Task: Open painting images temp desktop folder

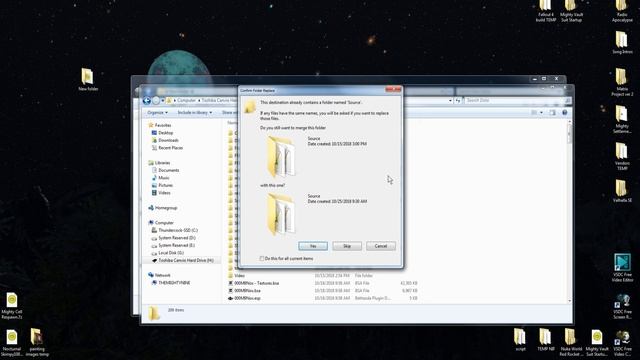Action: 37,343
